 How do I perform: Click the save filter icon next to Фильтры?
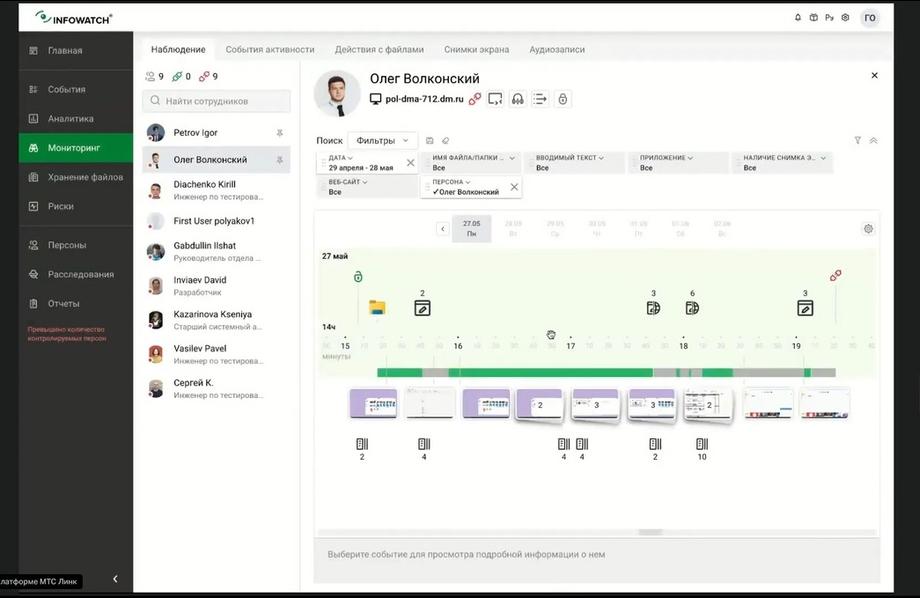tap(429, 141)
